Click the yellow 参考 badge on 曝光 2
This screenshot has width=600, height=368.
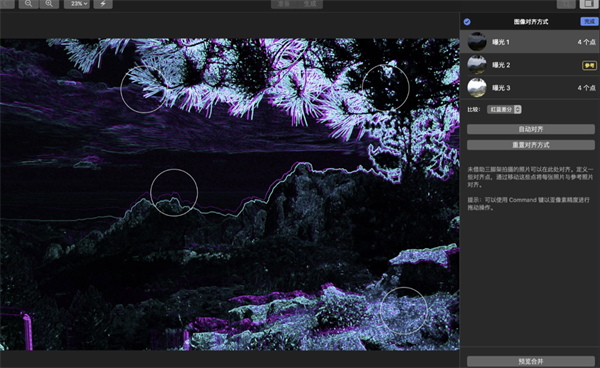coord(589,65)
